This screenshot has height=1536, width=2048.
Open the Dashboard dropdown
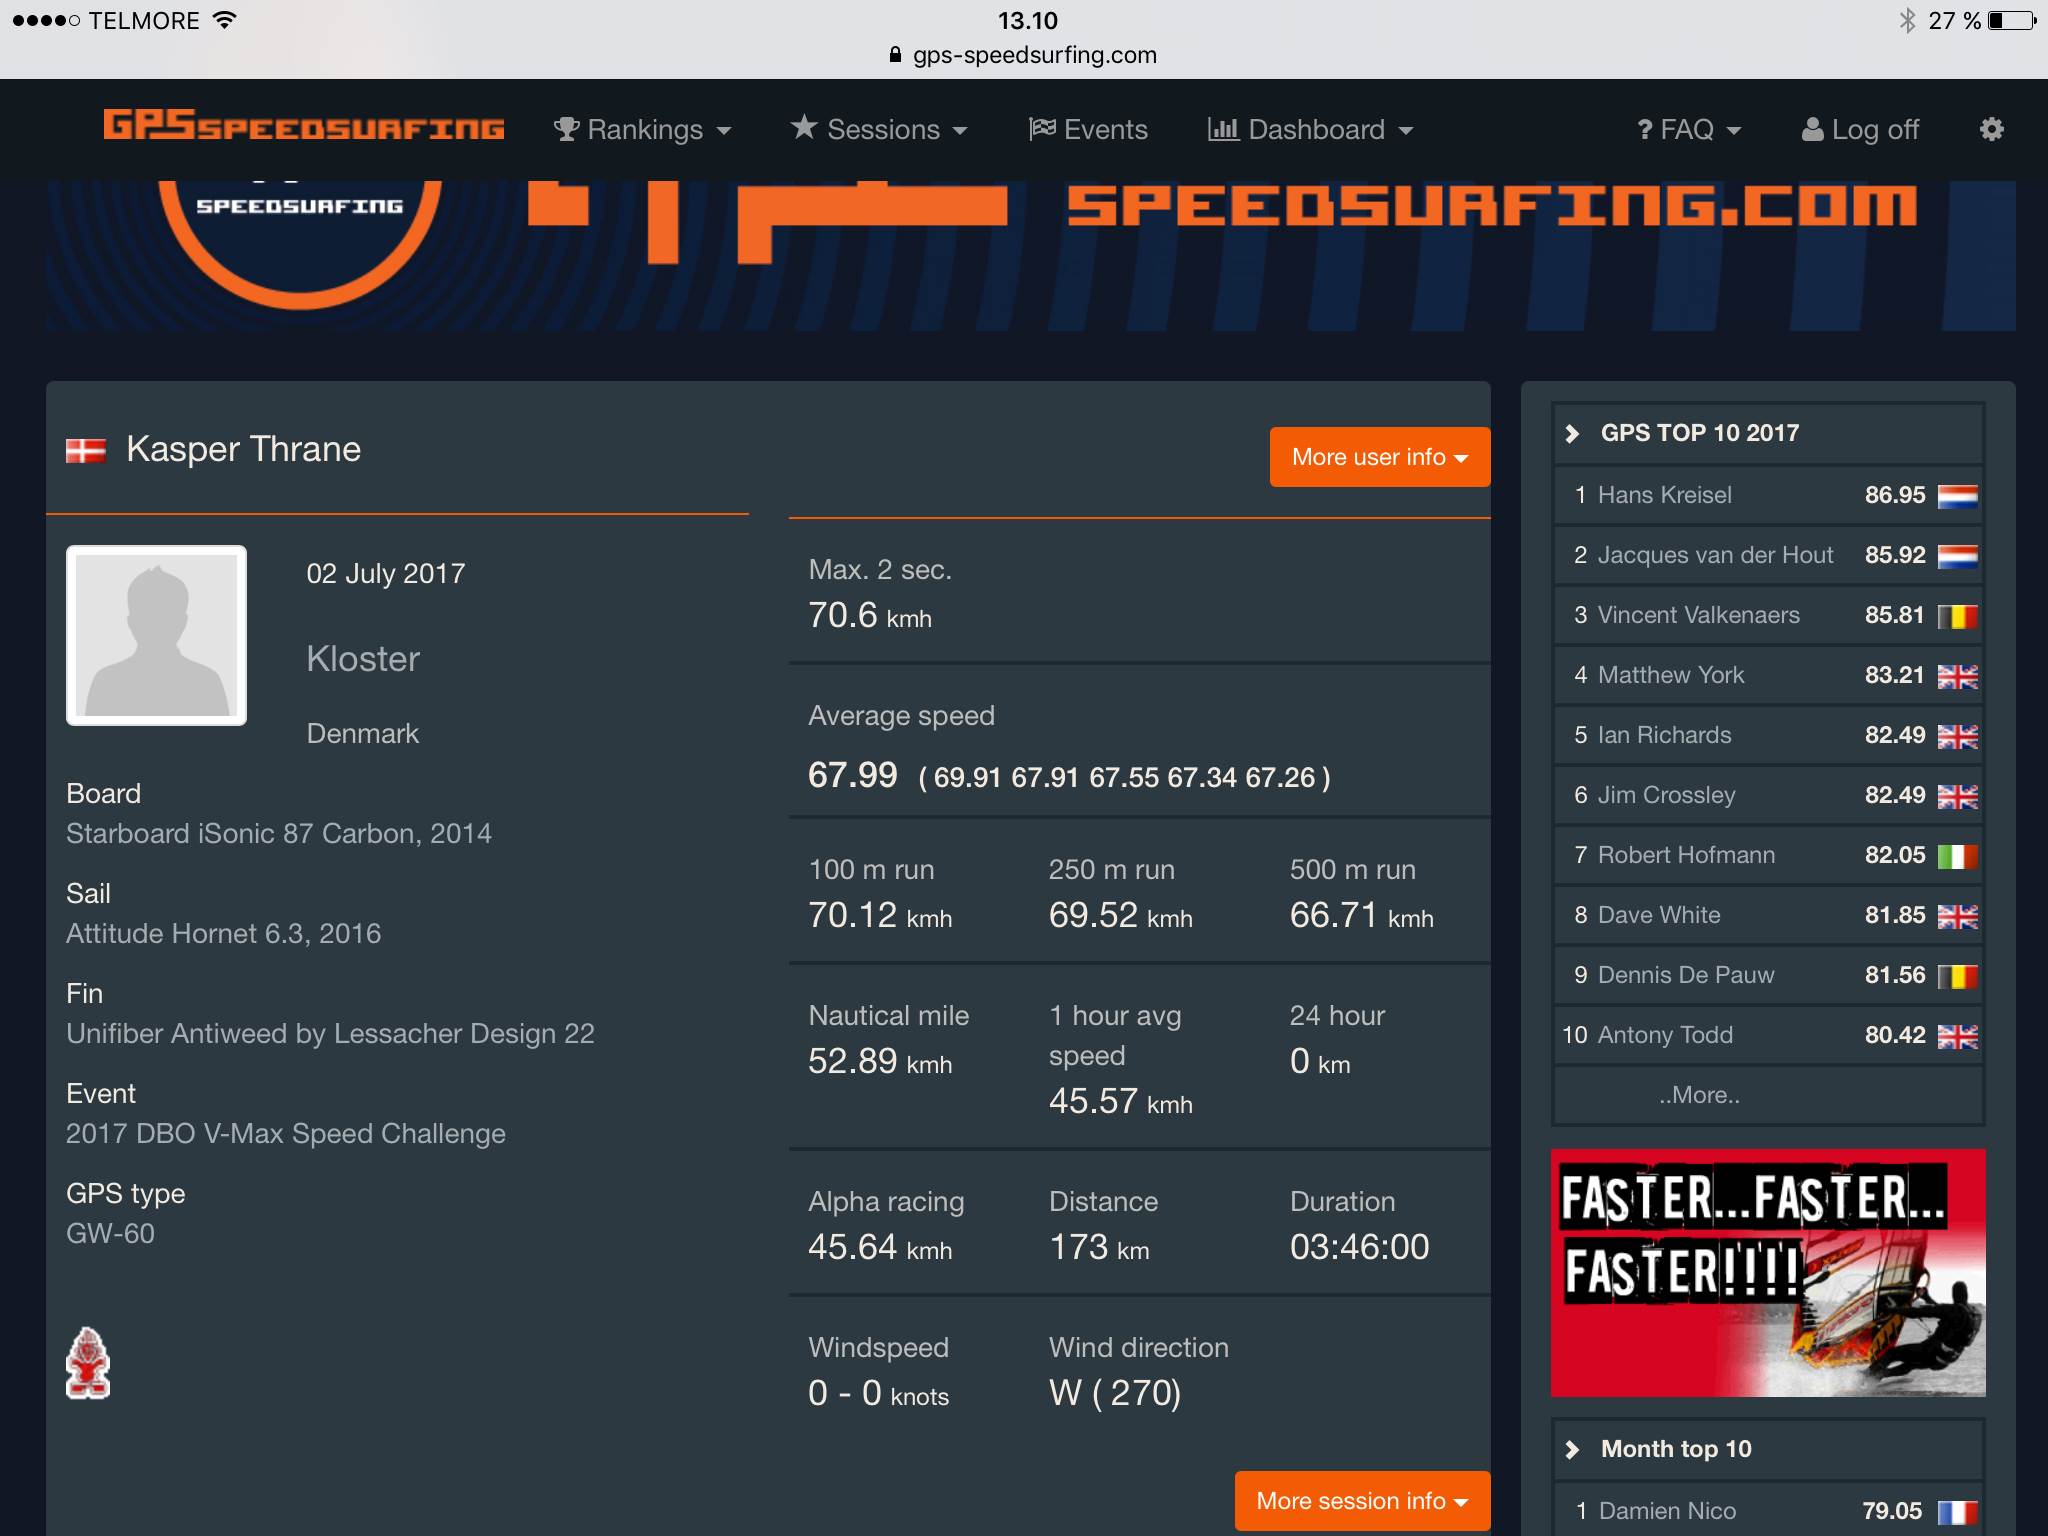pos(1311,130)
